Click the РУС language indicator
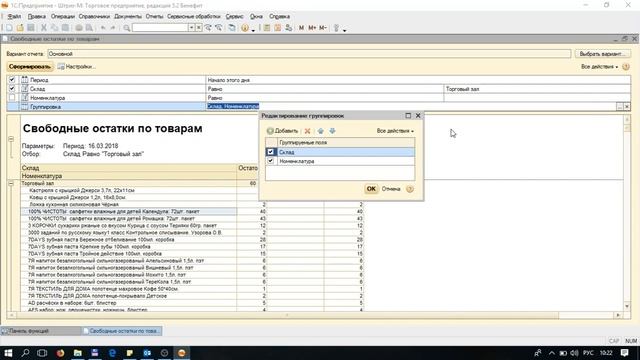The width and height of the screenshot is (640, 360). tap(588, 353)
